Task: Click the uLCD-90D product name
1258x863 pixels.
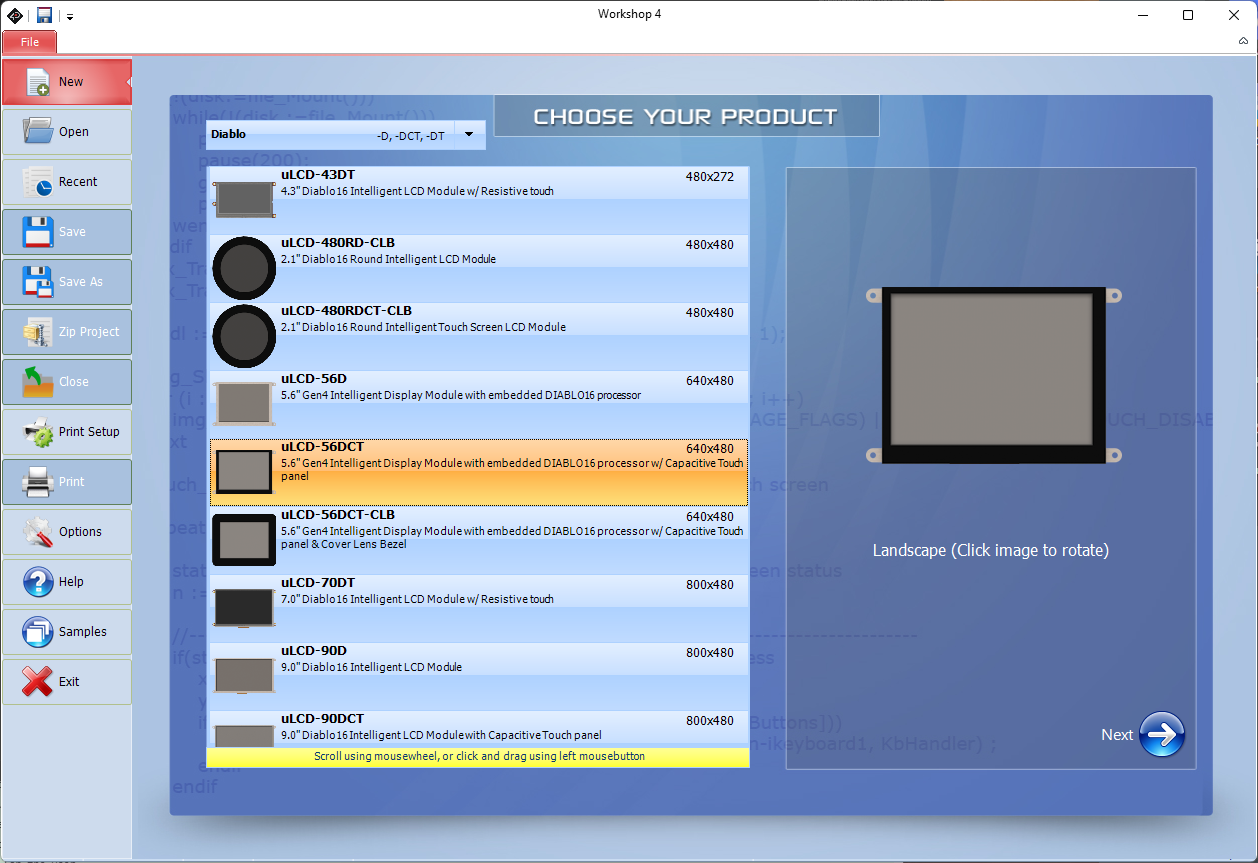Action: click(x=314, y=651)
